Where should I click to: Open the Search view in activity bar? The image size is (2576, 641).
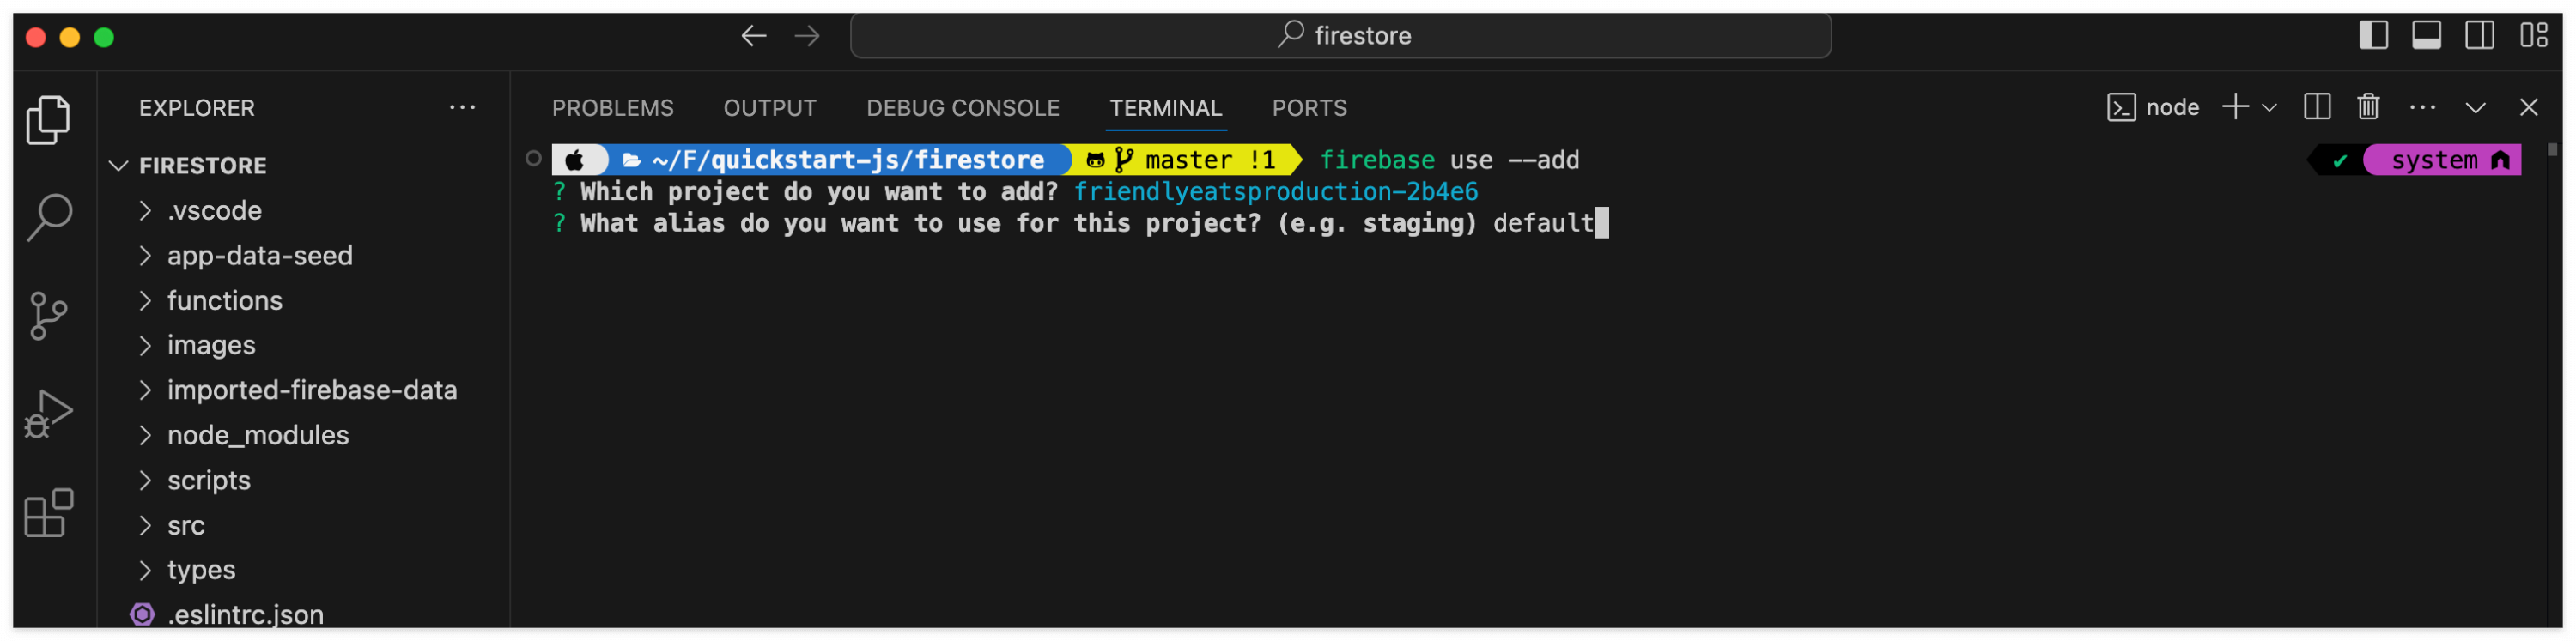pyautogui.click(x=48, y=217)
